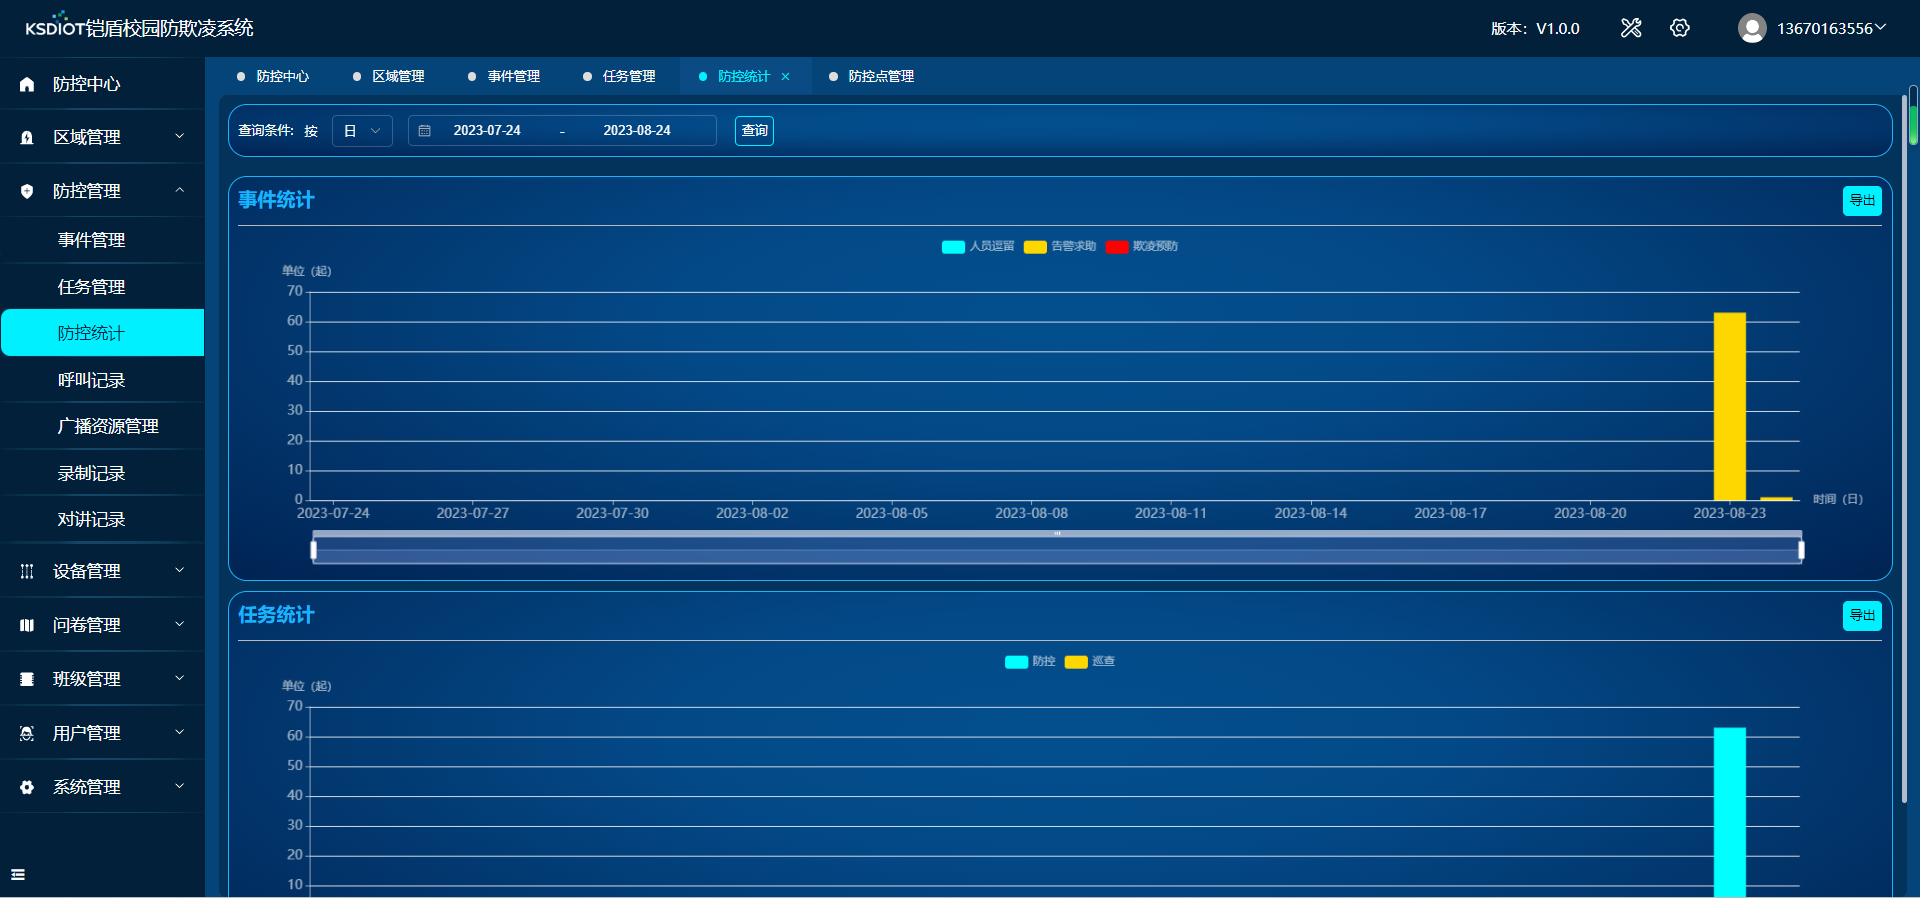Open 录制记录 in sidebar
Viewport: 1920px width, 898px height.
click(x=102, y=473)
